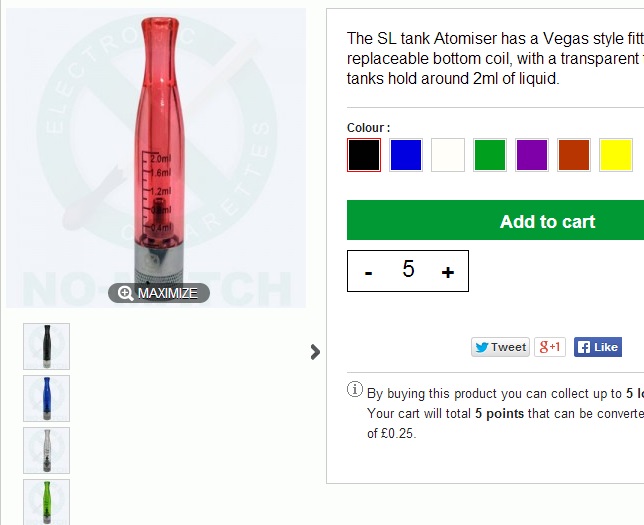Image resolution: width=644 pixels, height=525 pixels.
Task: Open the black atomiser thumbnail
Action: (x=46, y=346)
